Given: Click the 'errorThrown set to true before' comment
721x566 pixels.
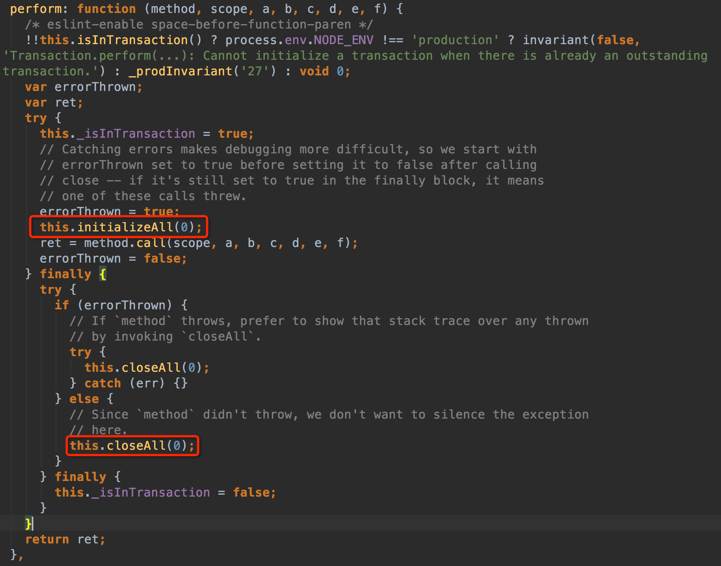Looking at the screenshot, I should 288,165.
